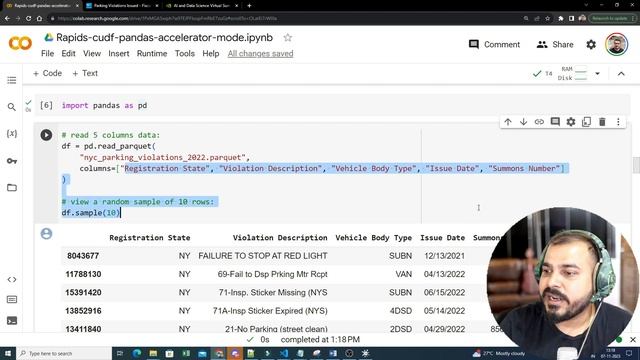This screenshot has width=640, height=360.
Task: Close the bottom status bar with X
Action: pos(633,340)
